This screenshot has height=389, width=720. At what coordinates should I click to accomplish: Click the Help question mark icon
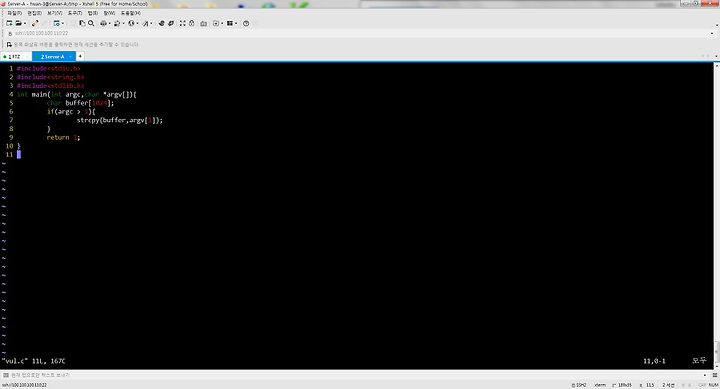pyautogui.click(x=246, y=23)
